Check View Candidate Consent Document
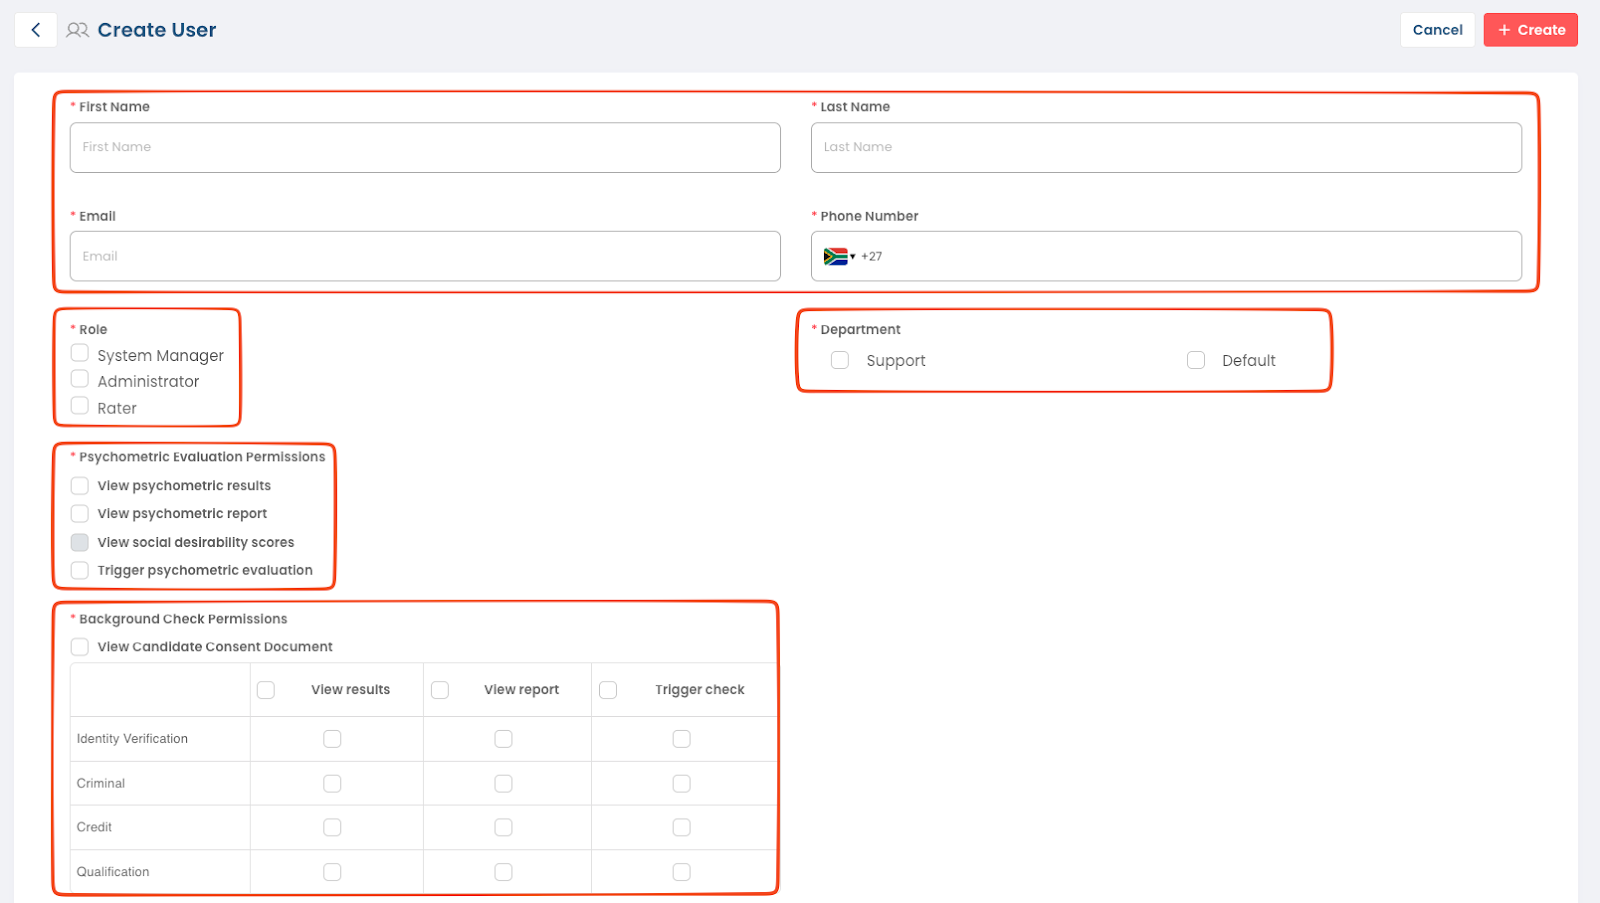The image size is (1600, 903). [x=80, y=647]
